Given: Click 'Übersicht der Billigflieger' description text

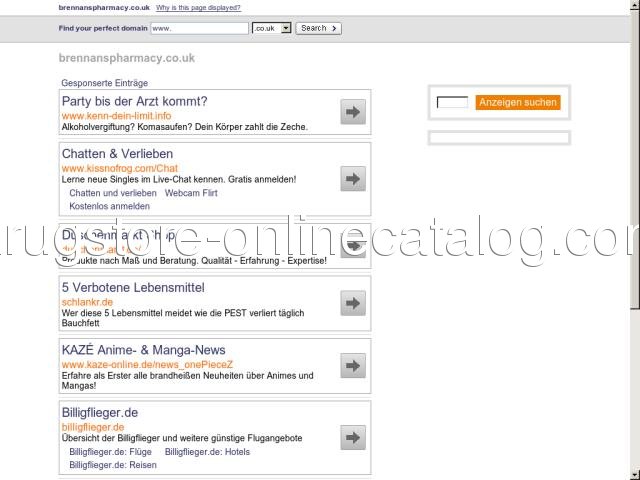Looking at the screenshot, I should coord(182,438).
